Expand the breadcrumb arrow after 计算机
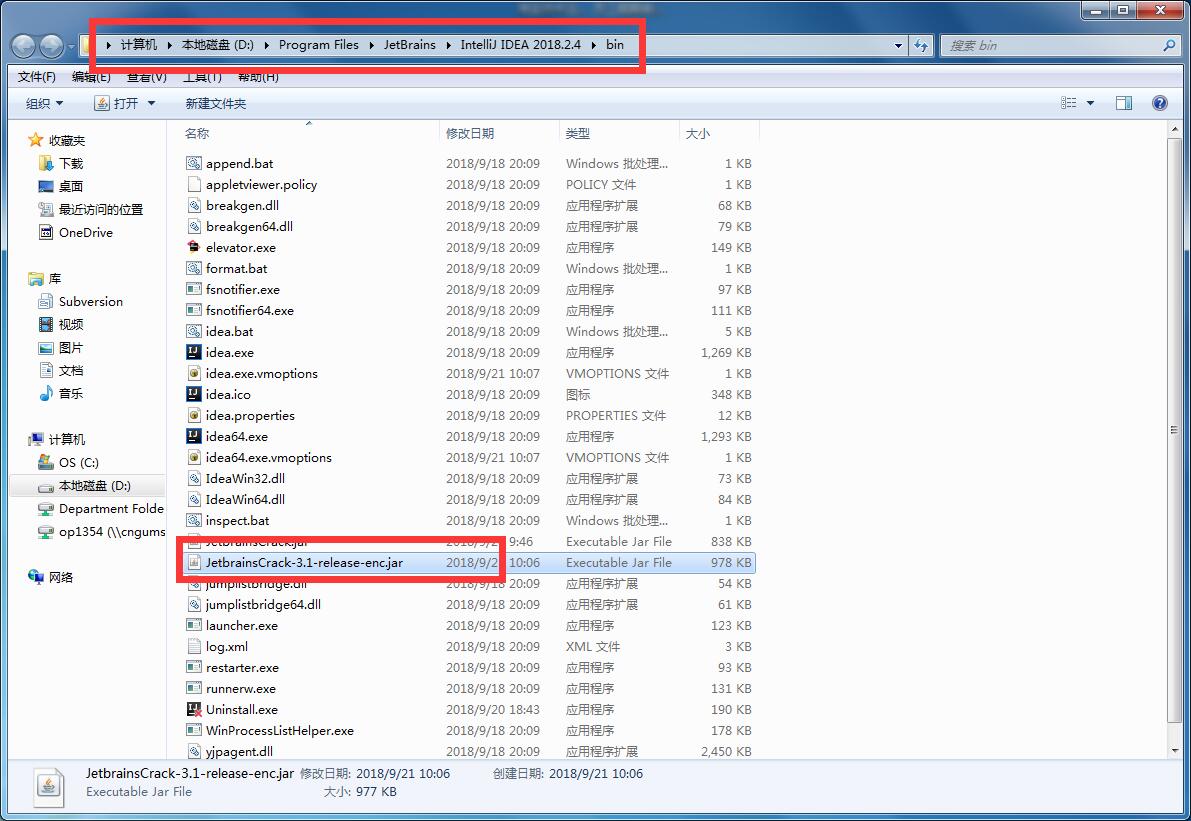This screenshot has height=821, width=1191. [169, 45]
